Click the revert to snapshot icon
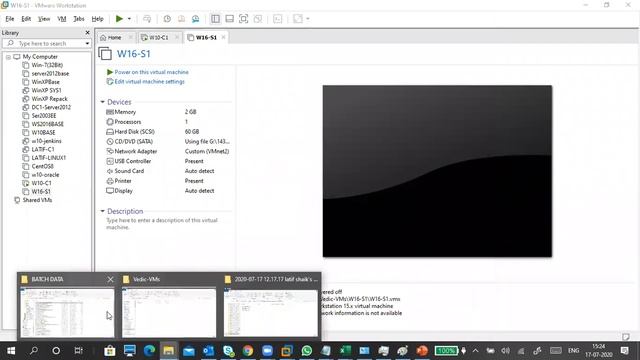 tap(181, 19)
